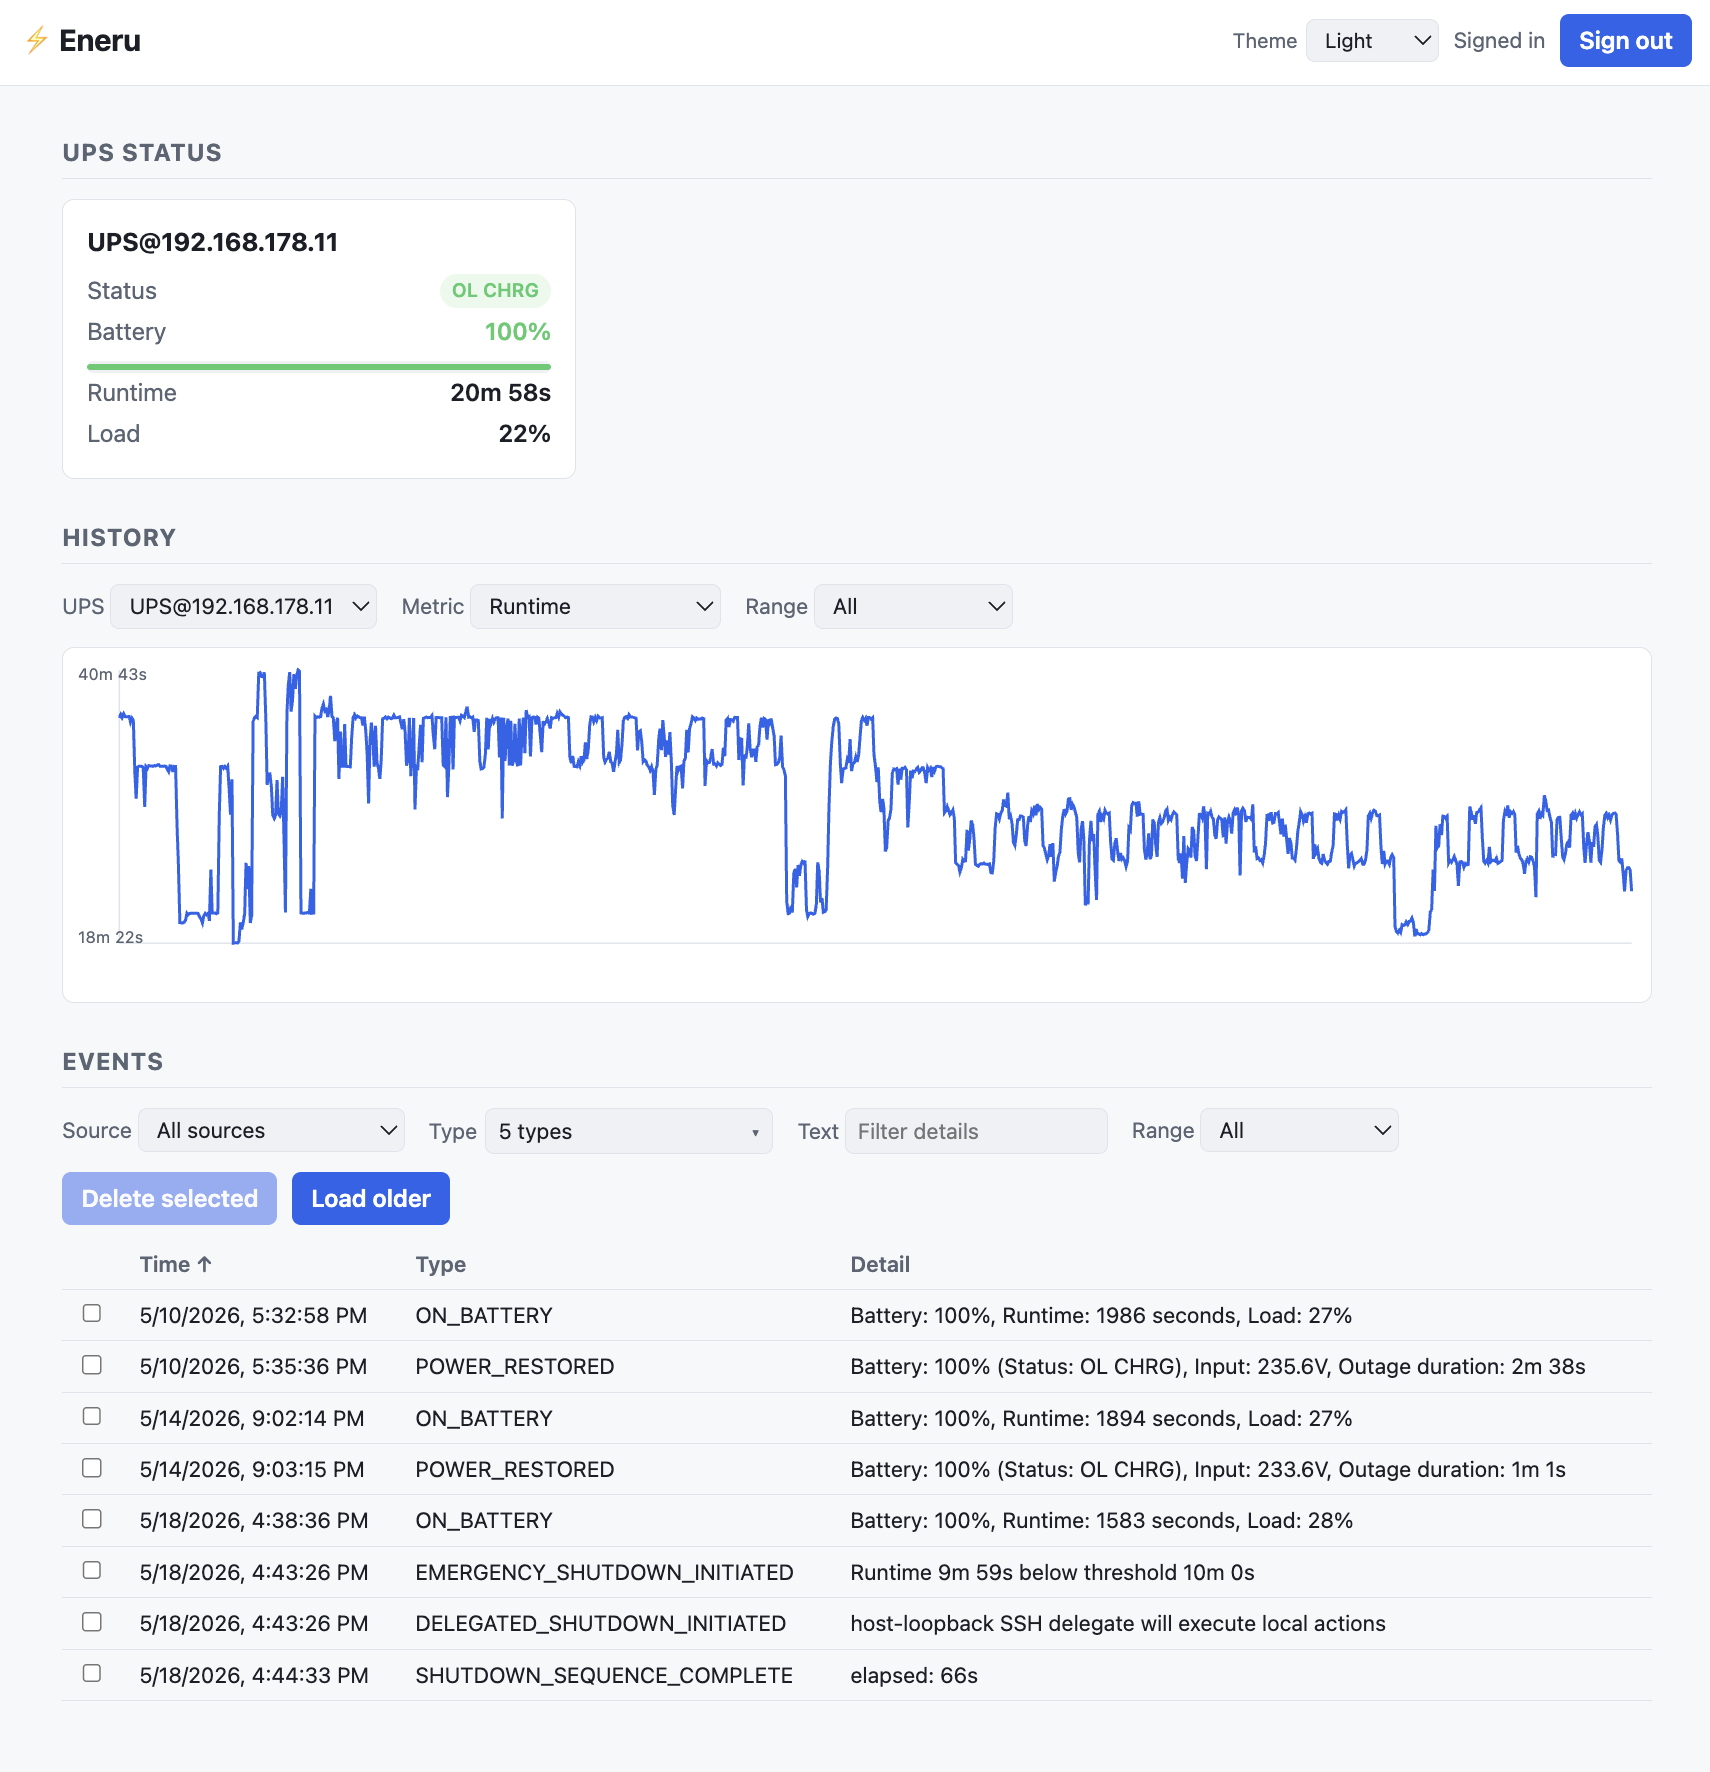Click the load value 22%
The image size is (1710, 1772).
525,434
